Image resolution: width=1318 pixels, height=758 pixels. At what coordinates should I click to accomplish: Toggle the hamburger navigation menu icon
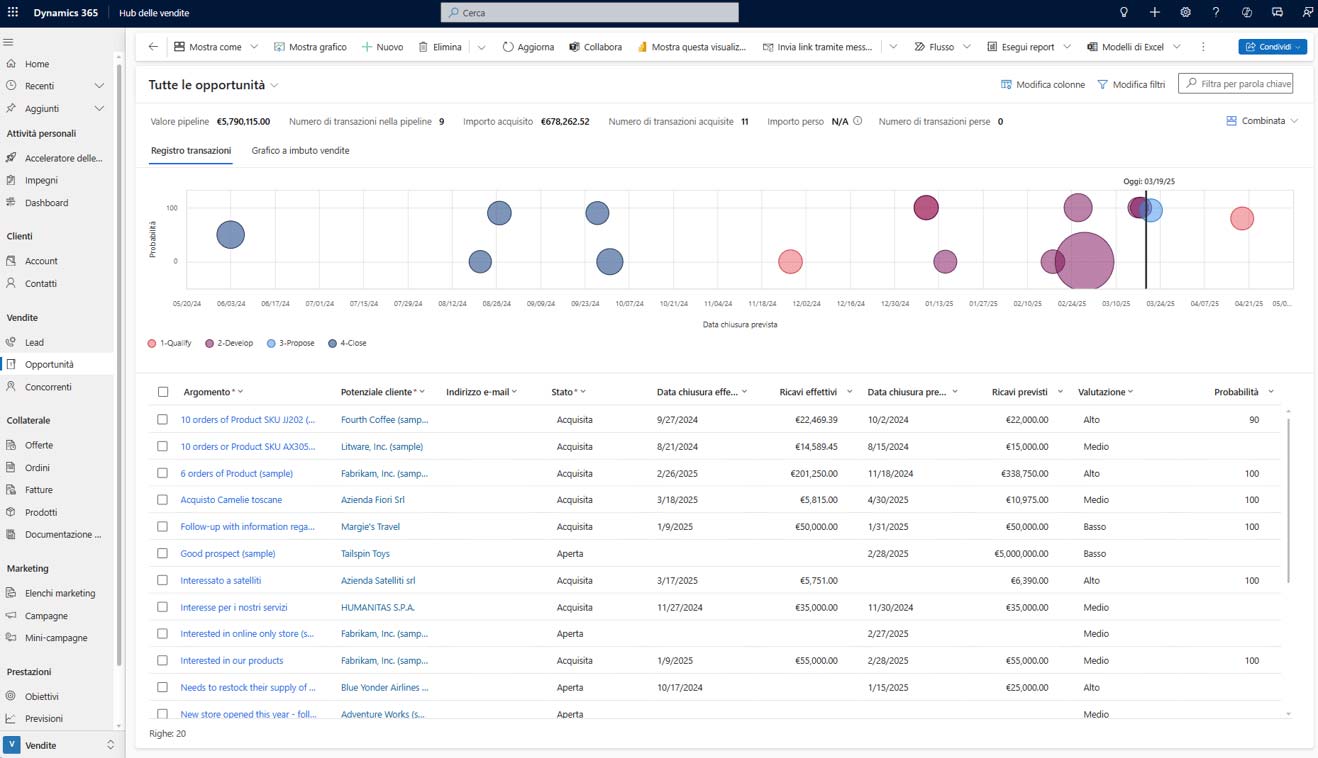(x=8, y=42)
